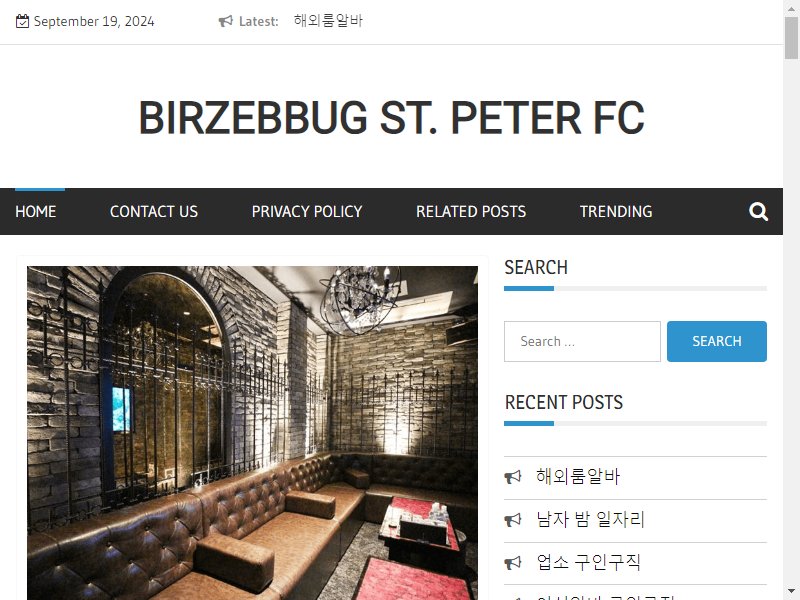Viewport: 800px width, 600px height.
Task: Go to the Home menu item
Action: tap(36, 211)
